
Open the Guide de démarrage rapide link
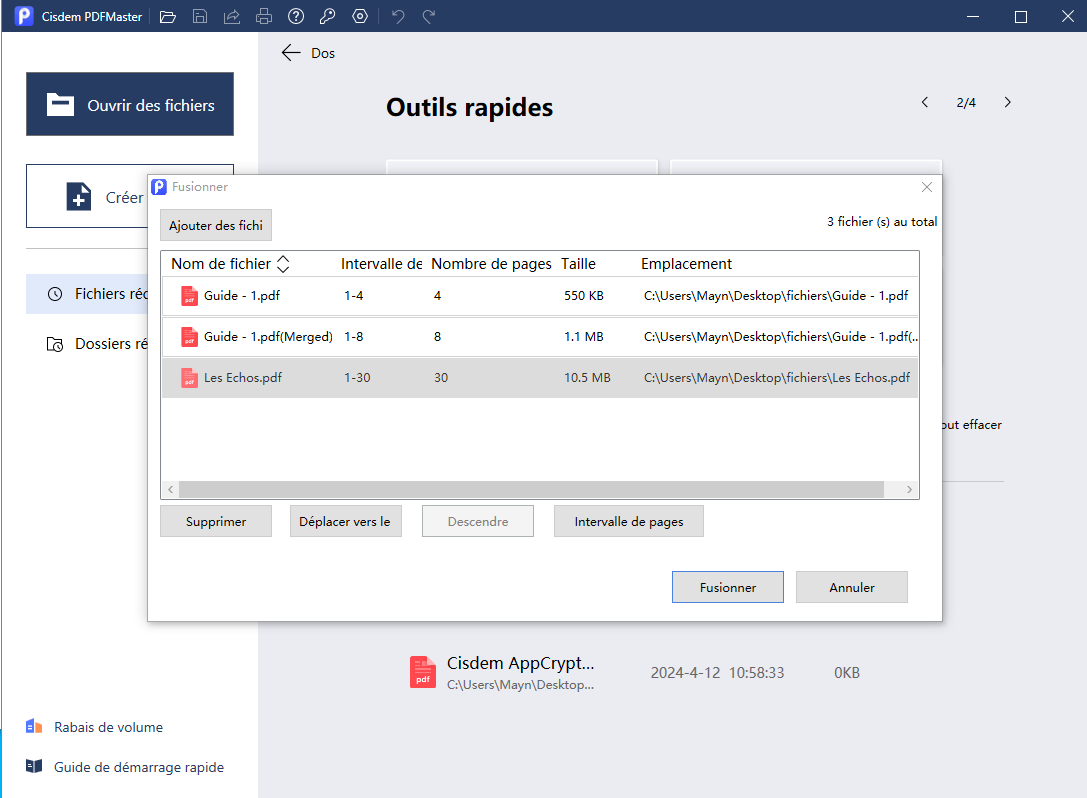pos(139,767)
